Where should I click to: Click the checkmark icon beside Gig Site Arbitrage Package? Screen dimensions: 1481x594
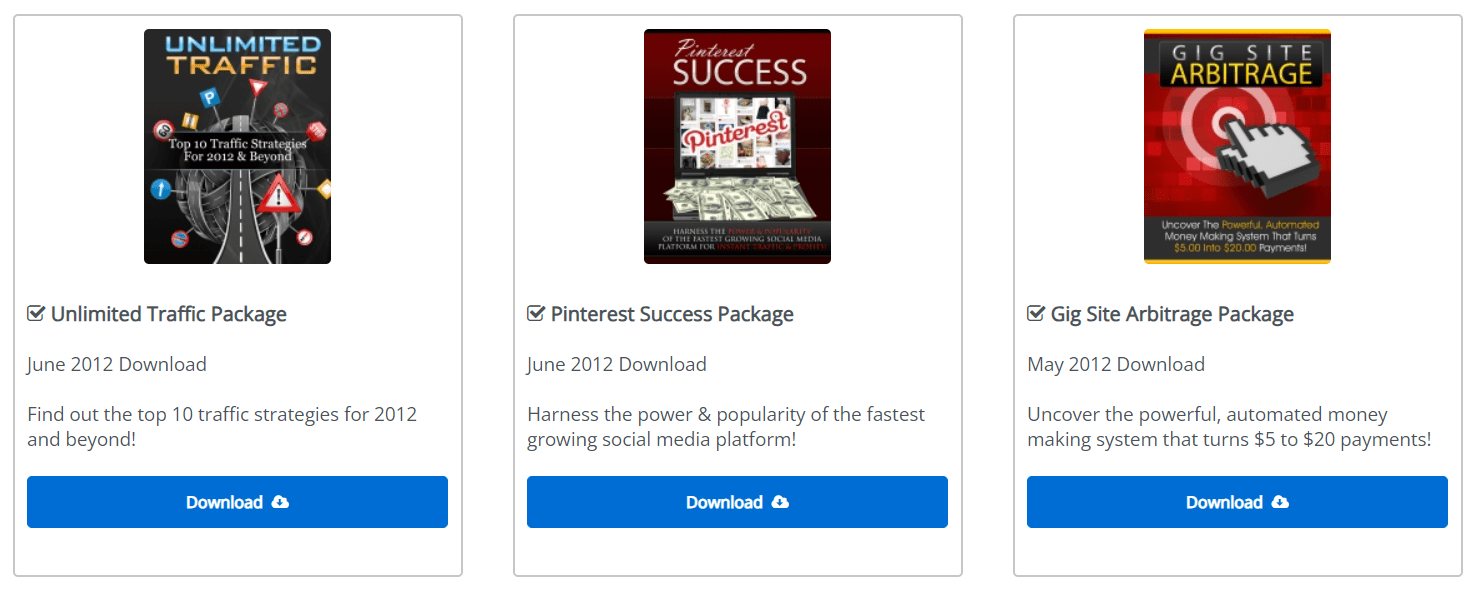tap(1036, 314)
